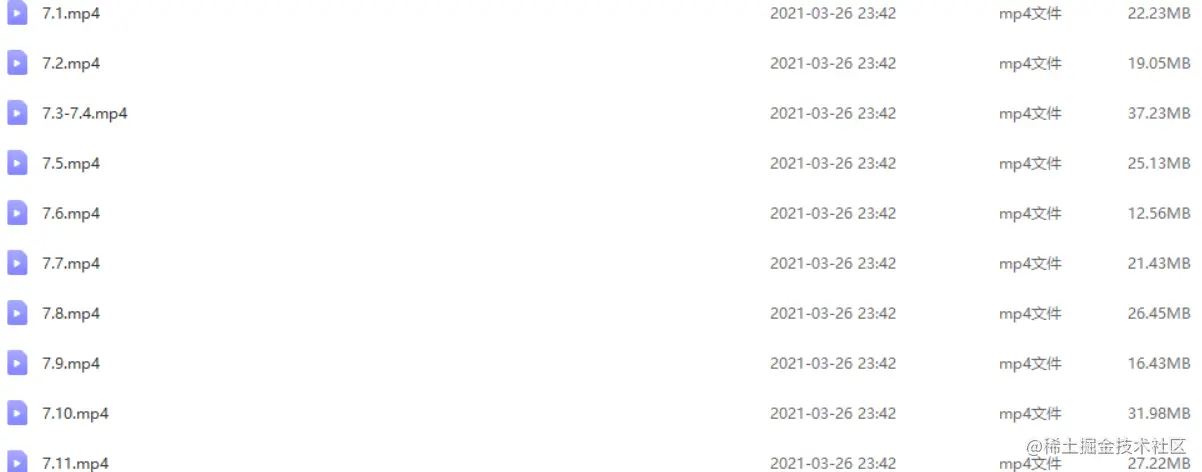
Task: Click the 12.56MB file size entry
Action: (x=1159, y=213)
